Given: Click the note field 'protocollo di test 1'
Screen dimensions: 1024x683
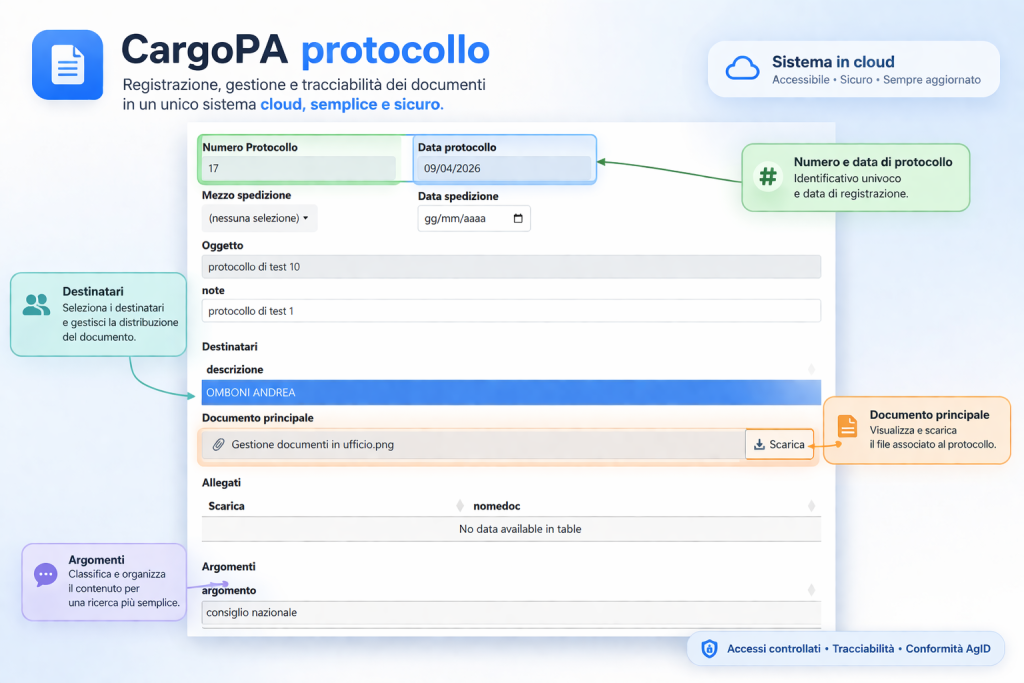Looking at the screenshot, I should 511,311.
